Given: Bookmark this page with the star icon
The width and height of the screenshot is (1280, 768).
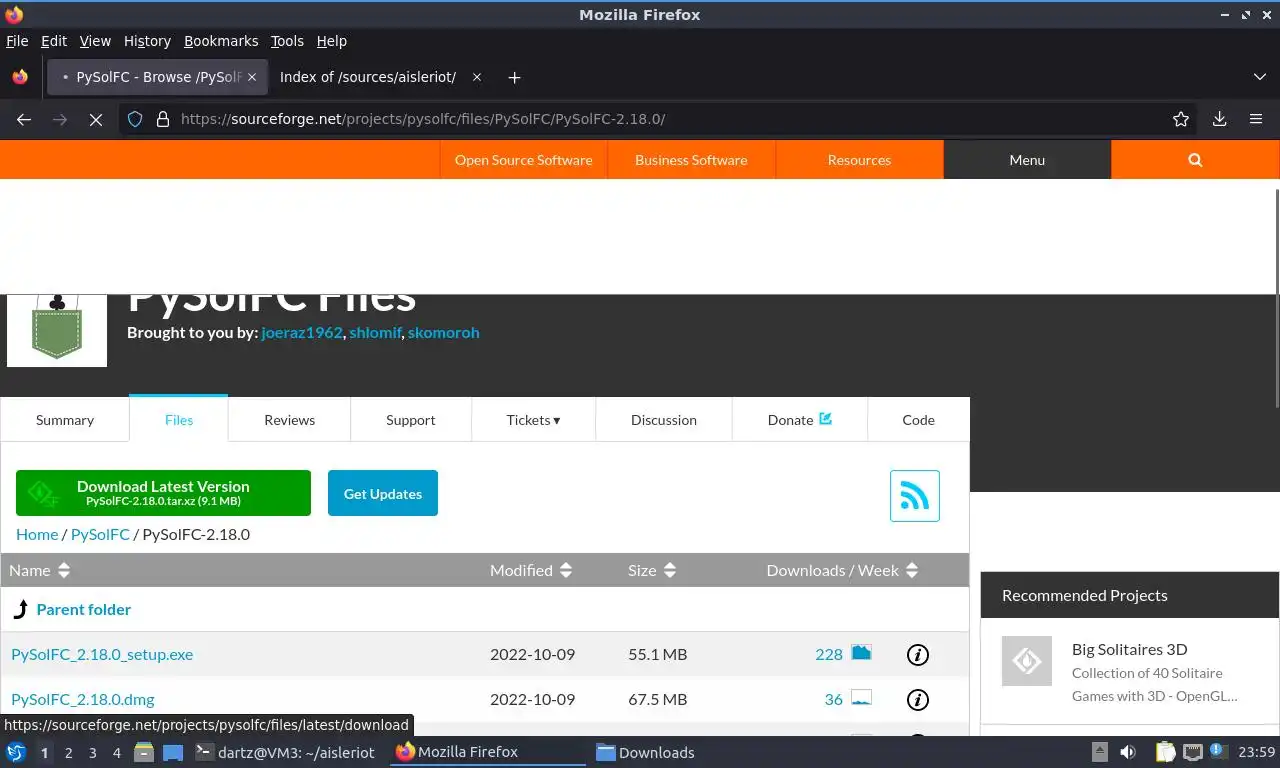Looking at the screenshot, I should 1181,119.
